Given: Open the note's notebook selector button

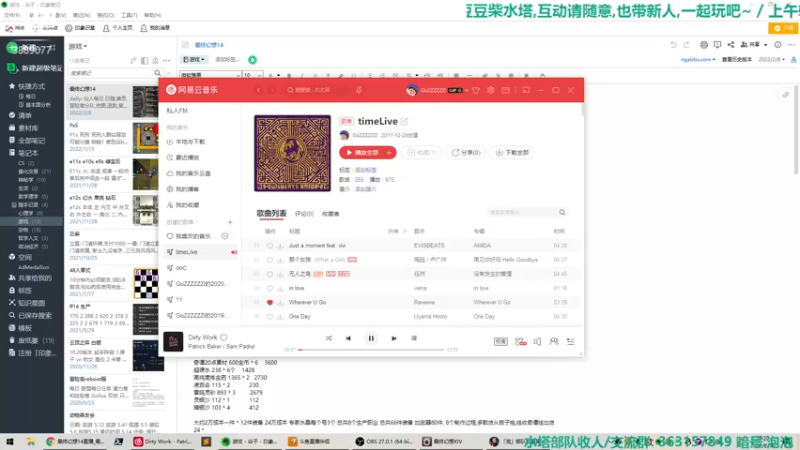Looking at the screenshot, I should pyautogui.click(x=194, y=60).
